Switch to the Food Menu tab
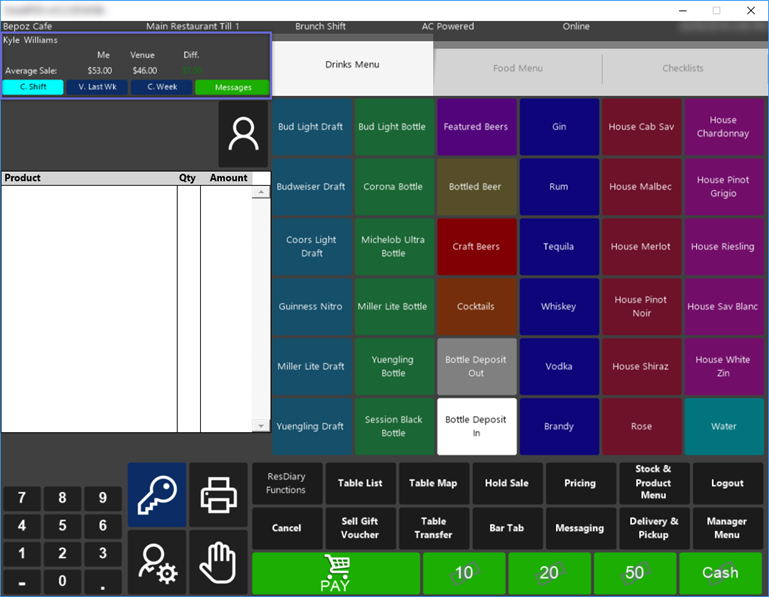Image resolution: width=769 pixels, height=597 pixels. click(518, 69)
